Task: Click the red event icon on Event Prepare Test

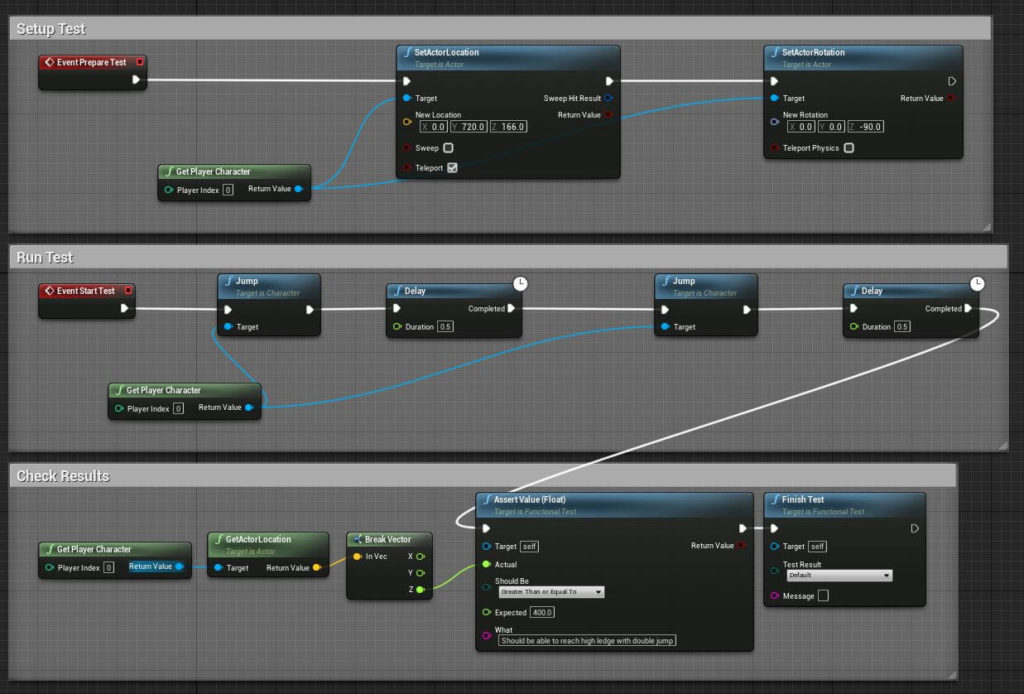Action: (50, 62)
